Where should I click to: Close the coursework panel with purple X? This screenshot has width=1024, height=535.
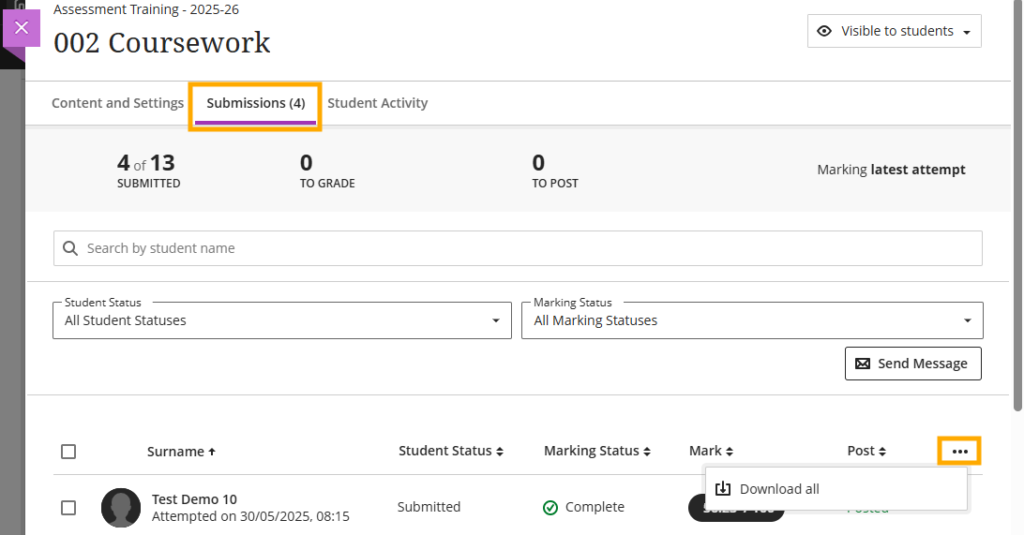point(22,28)
